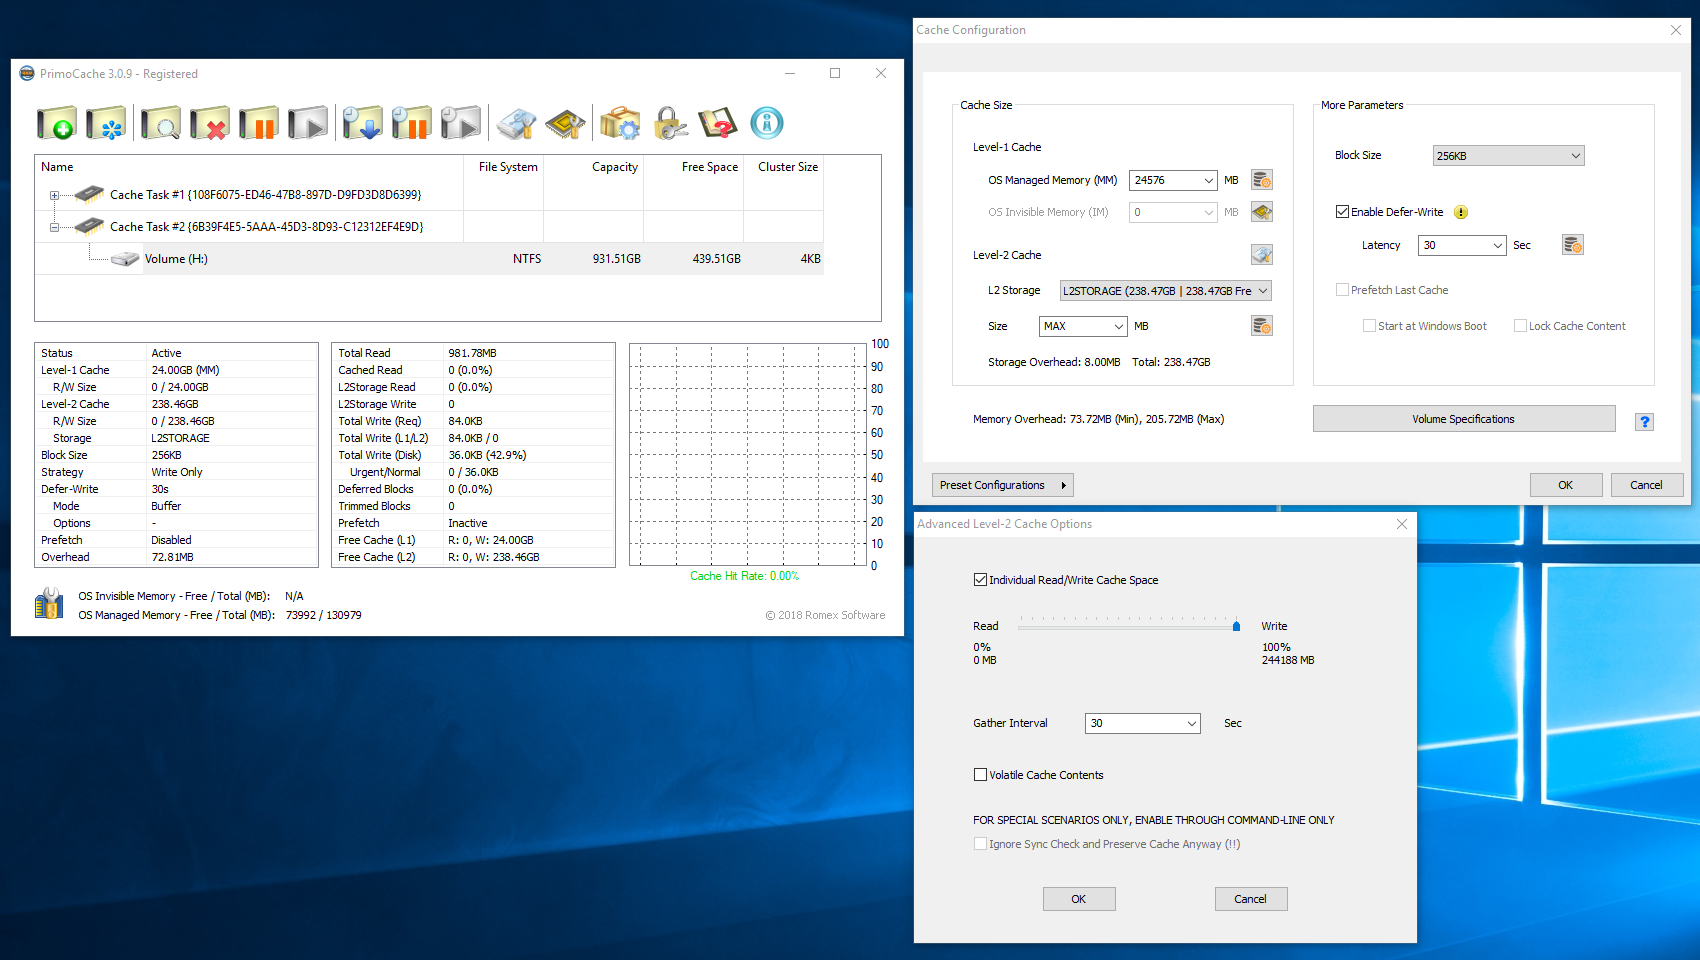Click Free Space column header
This screenshot has height=960, width=1700.
pos(694,167)
